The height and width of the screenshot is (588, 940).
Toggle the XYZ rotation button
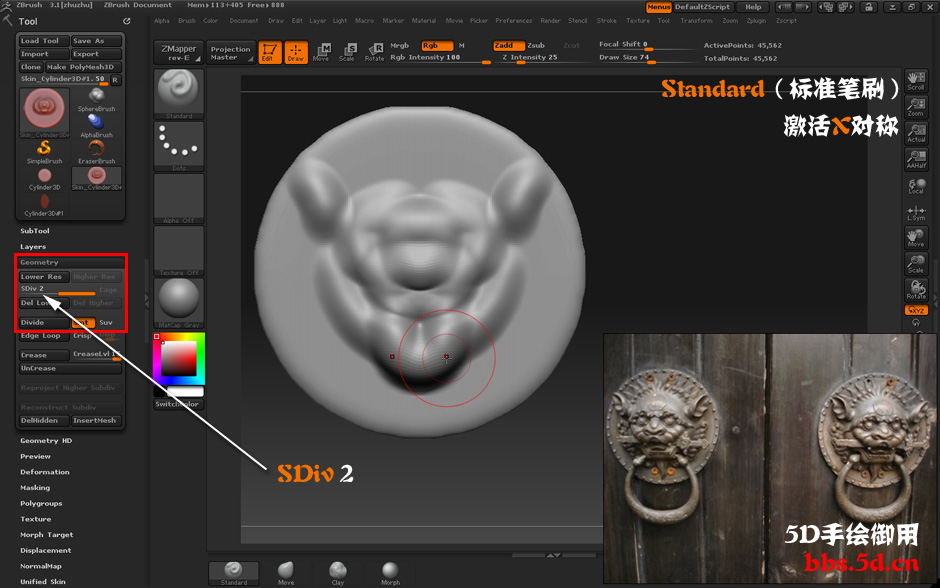(916, 310)
